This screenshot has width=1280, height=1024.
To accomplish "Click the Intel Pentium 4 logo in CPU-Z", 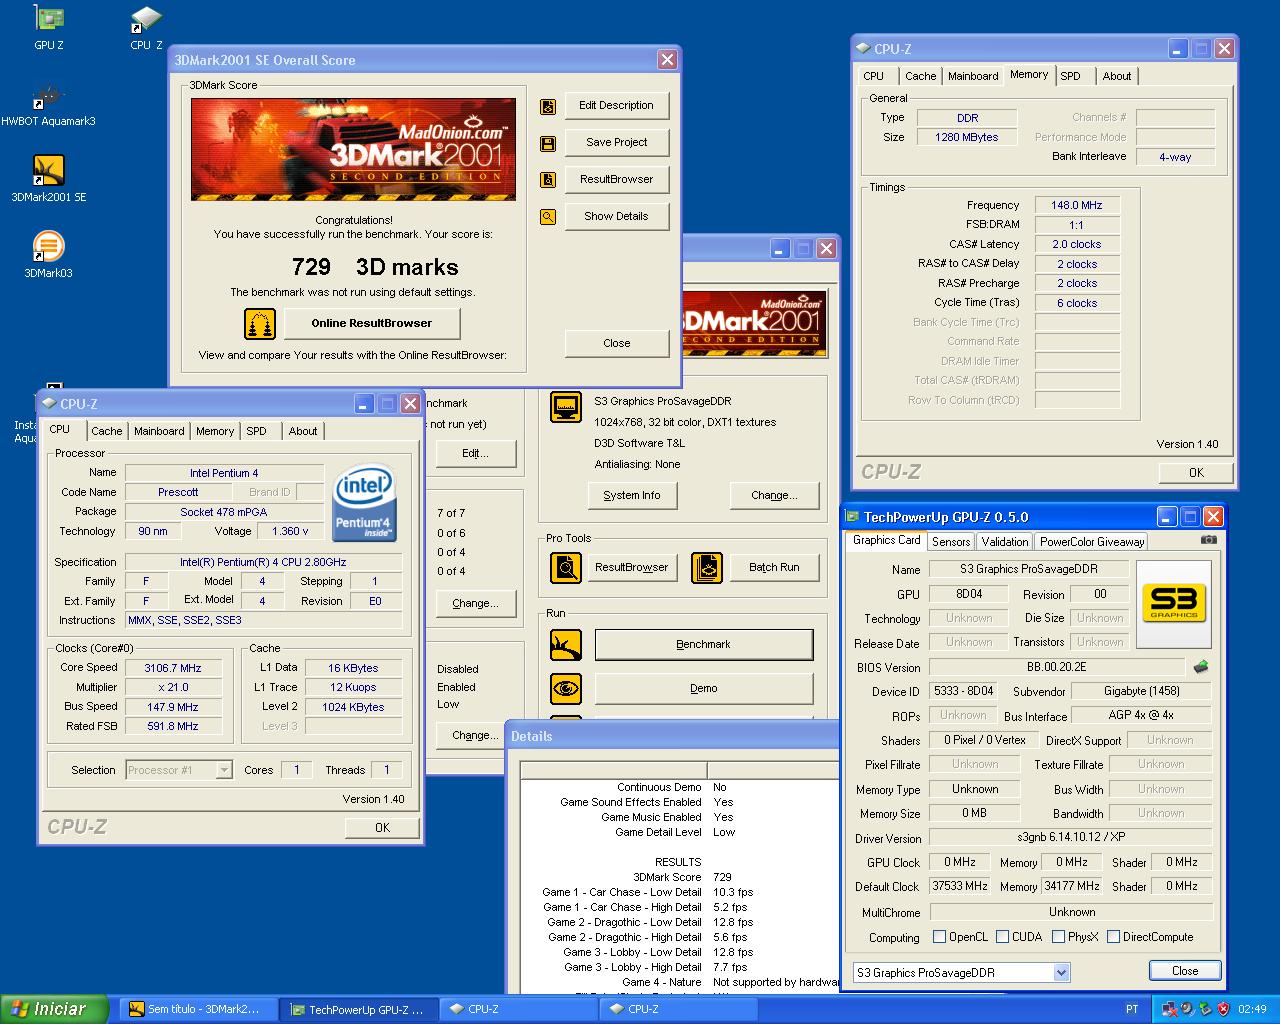I will point(364,503).
